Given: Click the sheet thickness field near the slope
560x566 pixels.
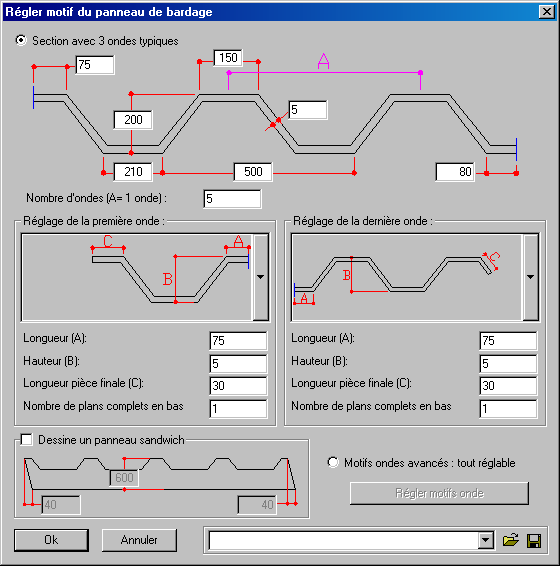Looking at the screenshot, I should 308,110.
